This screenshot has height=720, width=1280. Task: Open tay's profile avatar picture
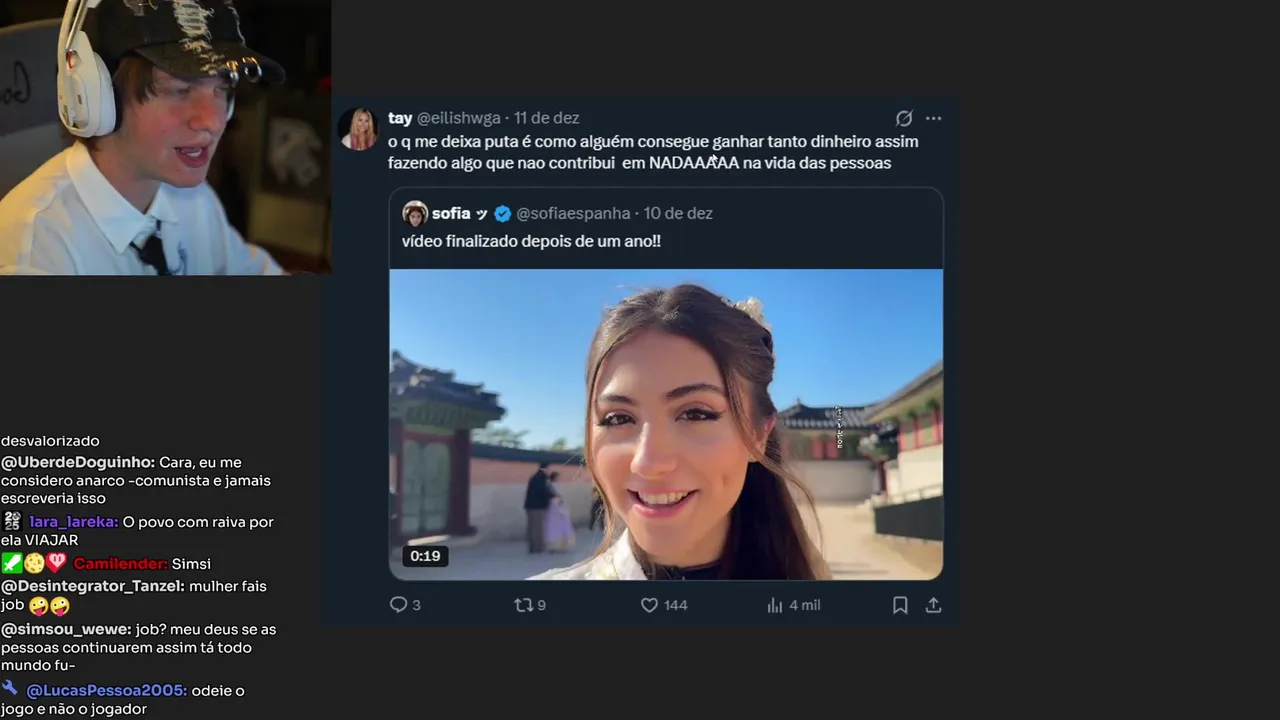pos(358,130)
